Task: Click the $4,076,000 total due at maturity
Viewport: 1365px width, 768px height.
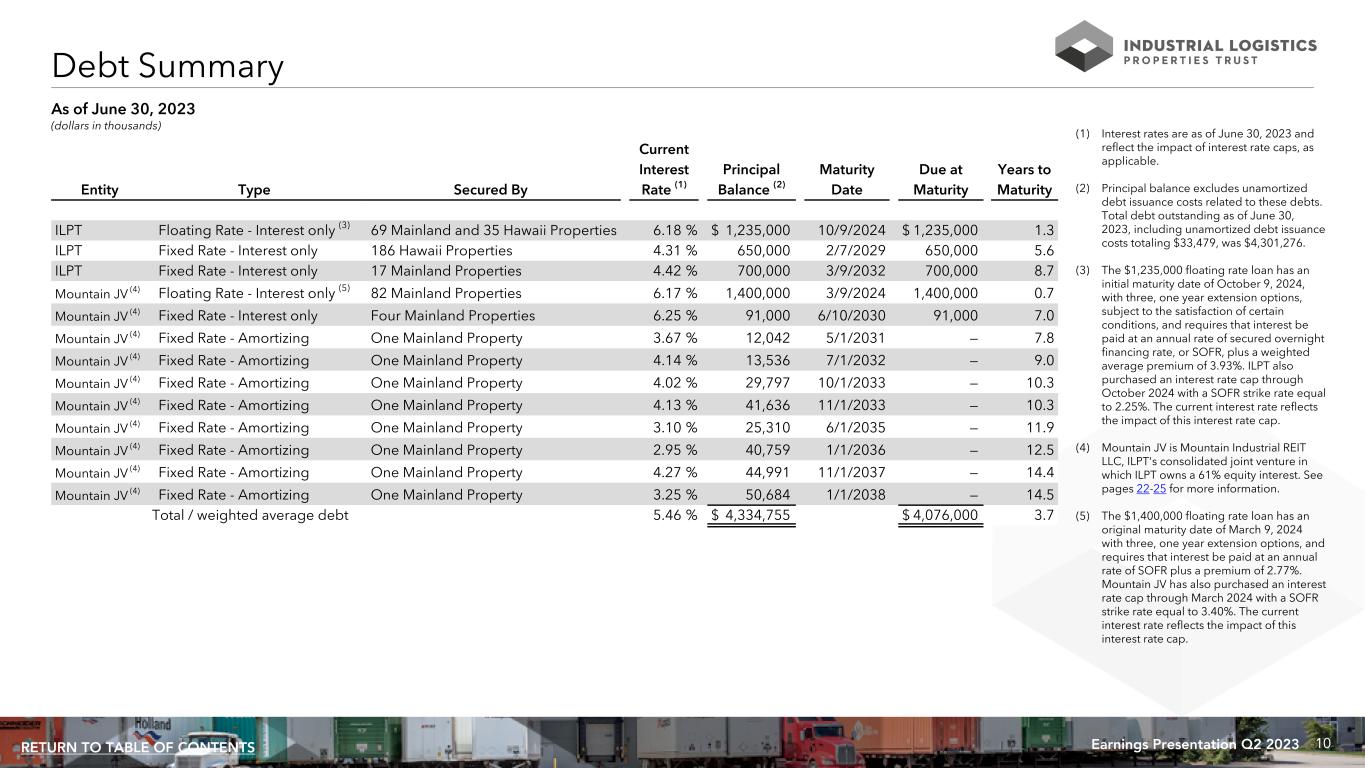Action: pyautogui.click(x=939, y=516)
